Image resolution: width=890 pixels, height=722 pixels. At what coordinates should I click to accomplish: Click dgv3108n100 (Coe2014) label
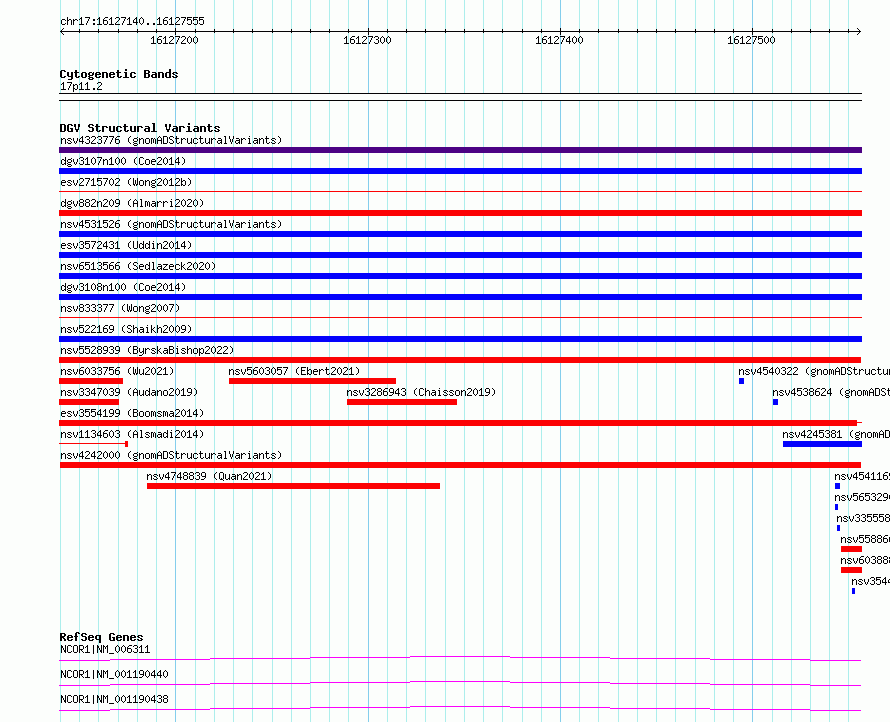tap(123, 287)
